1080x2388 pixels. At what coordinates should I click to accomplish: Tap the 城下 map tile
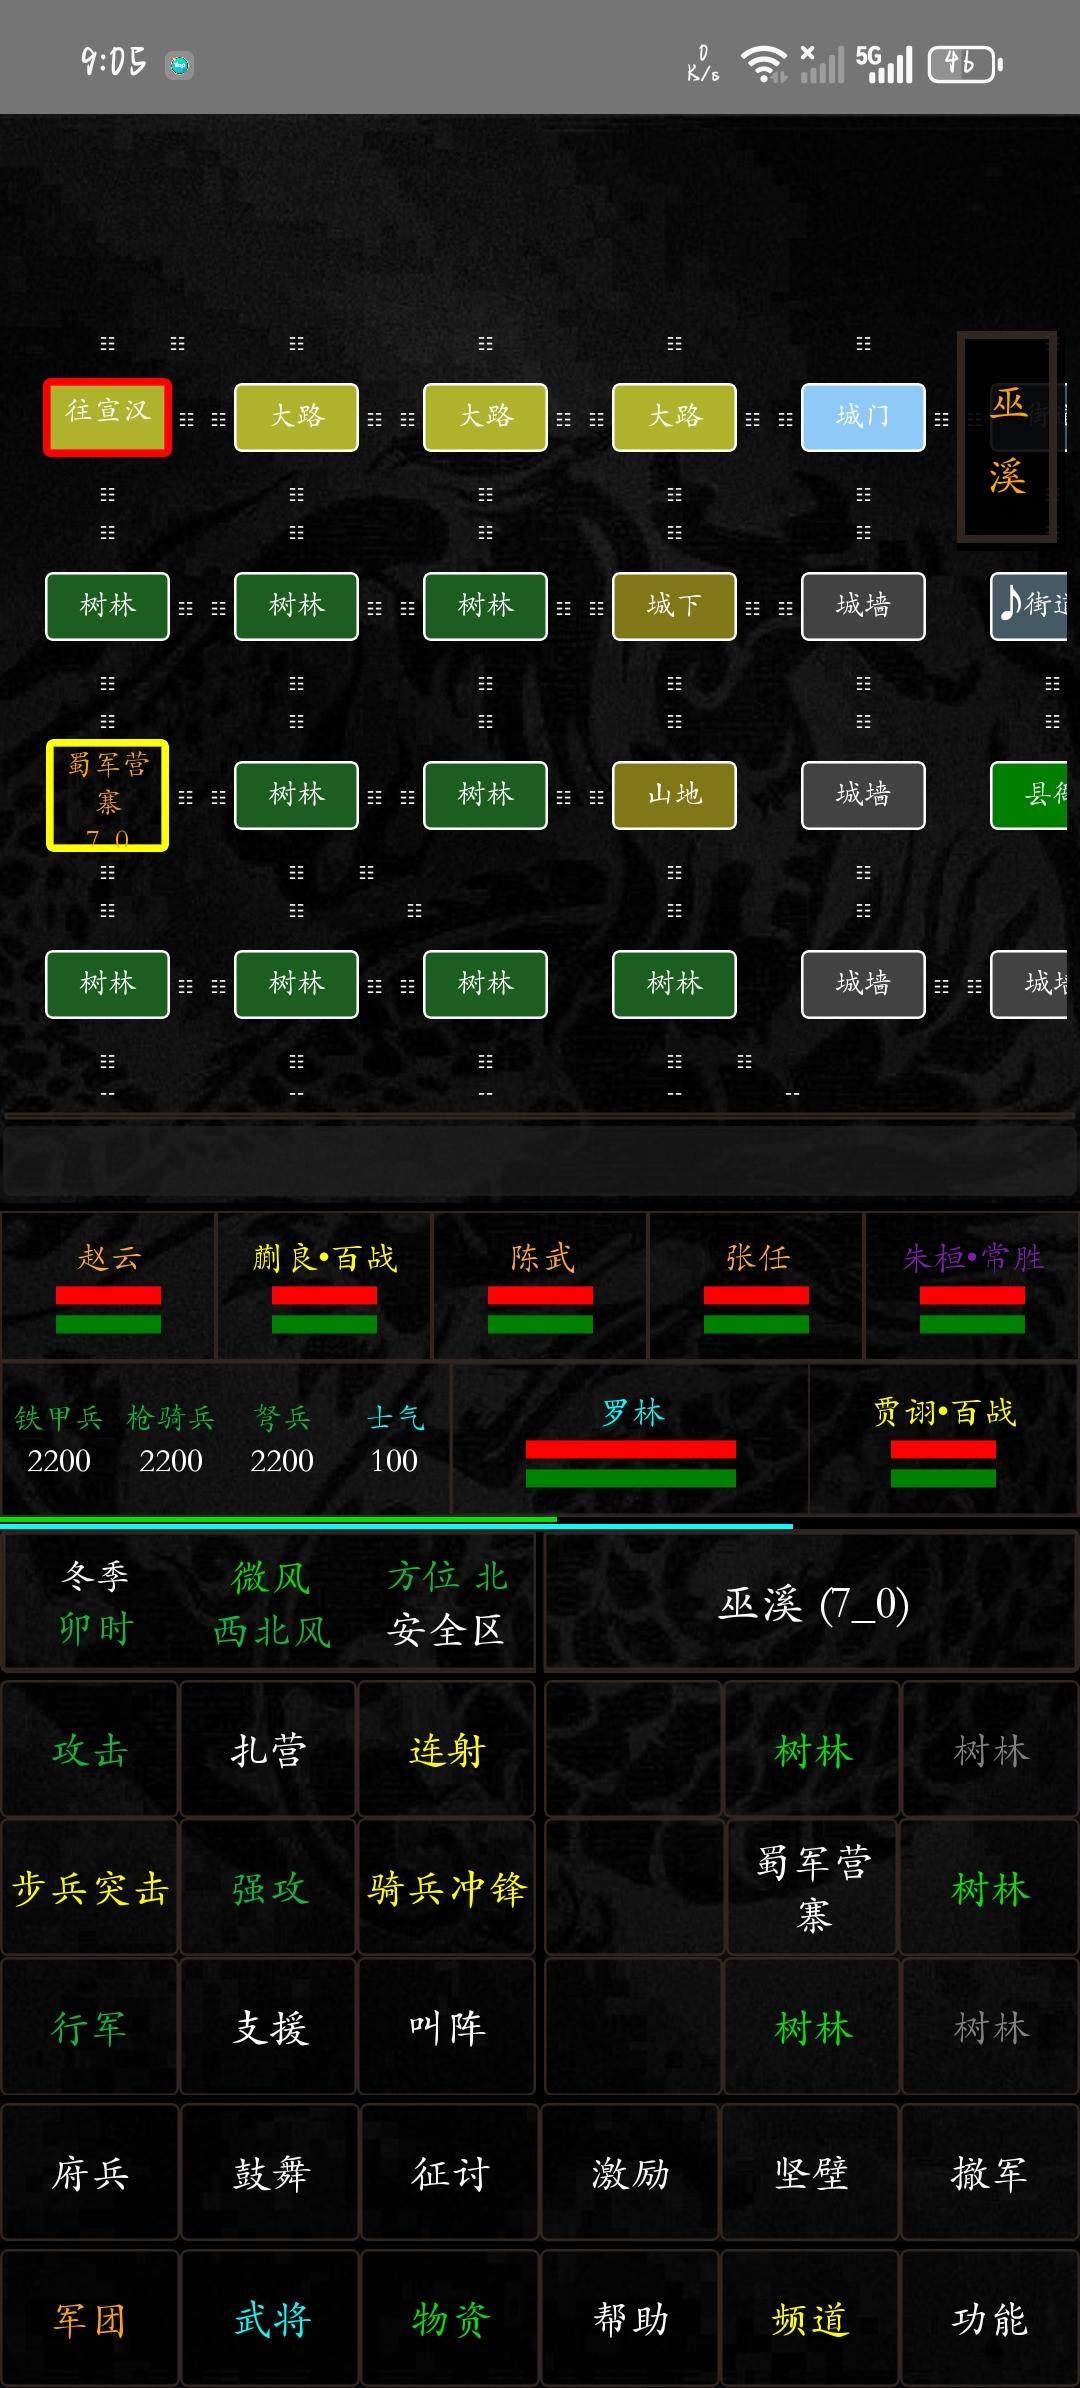click(674, 606)
